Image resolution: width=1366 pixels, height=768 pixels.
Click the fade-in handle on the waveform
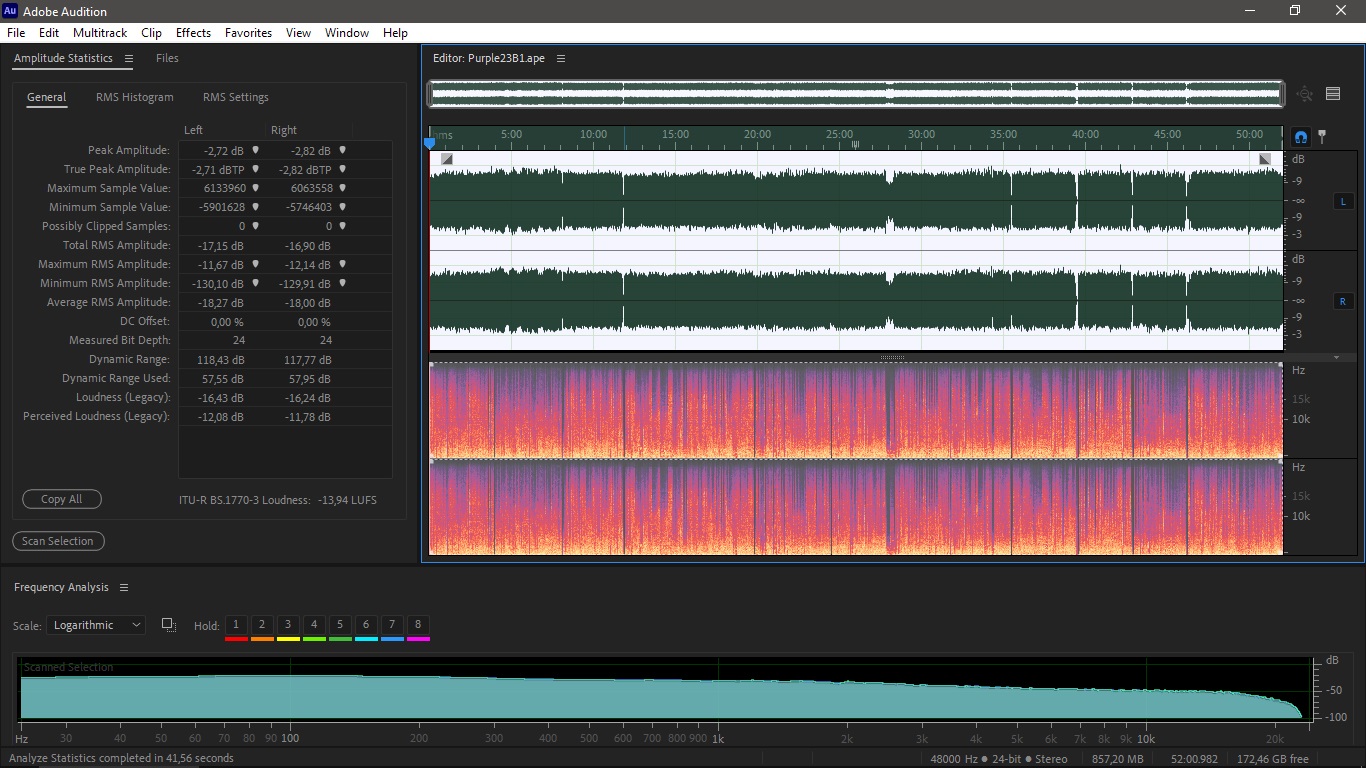447,159
